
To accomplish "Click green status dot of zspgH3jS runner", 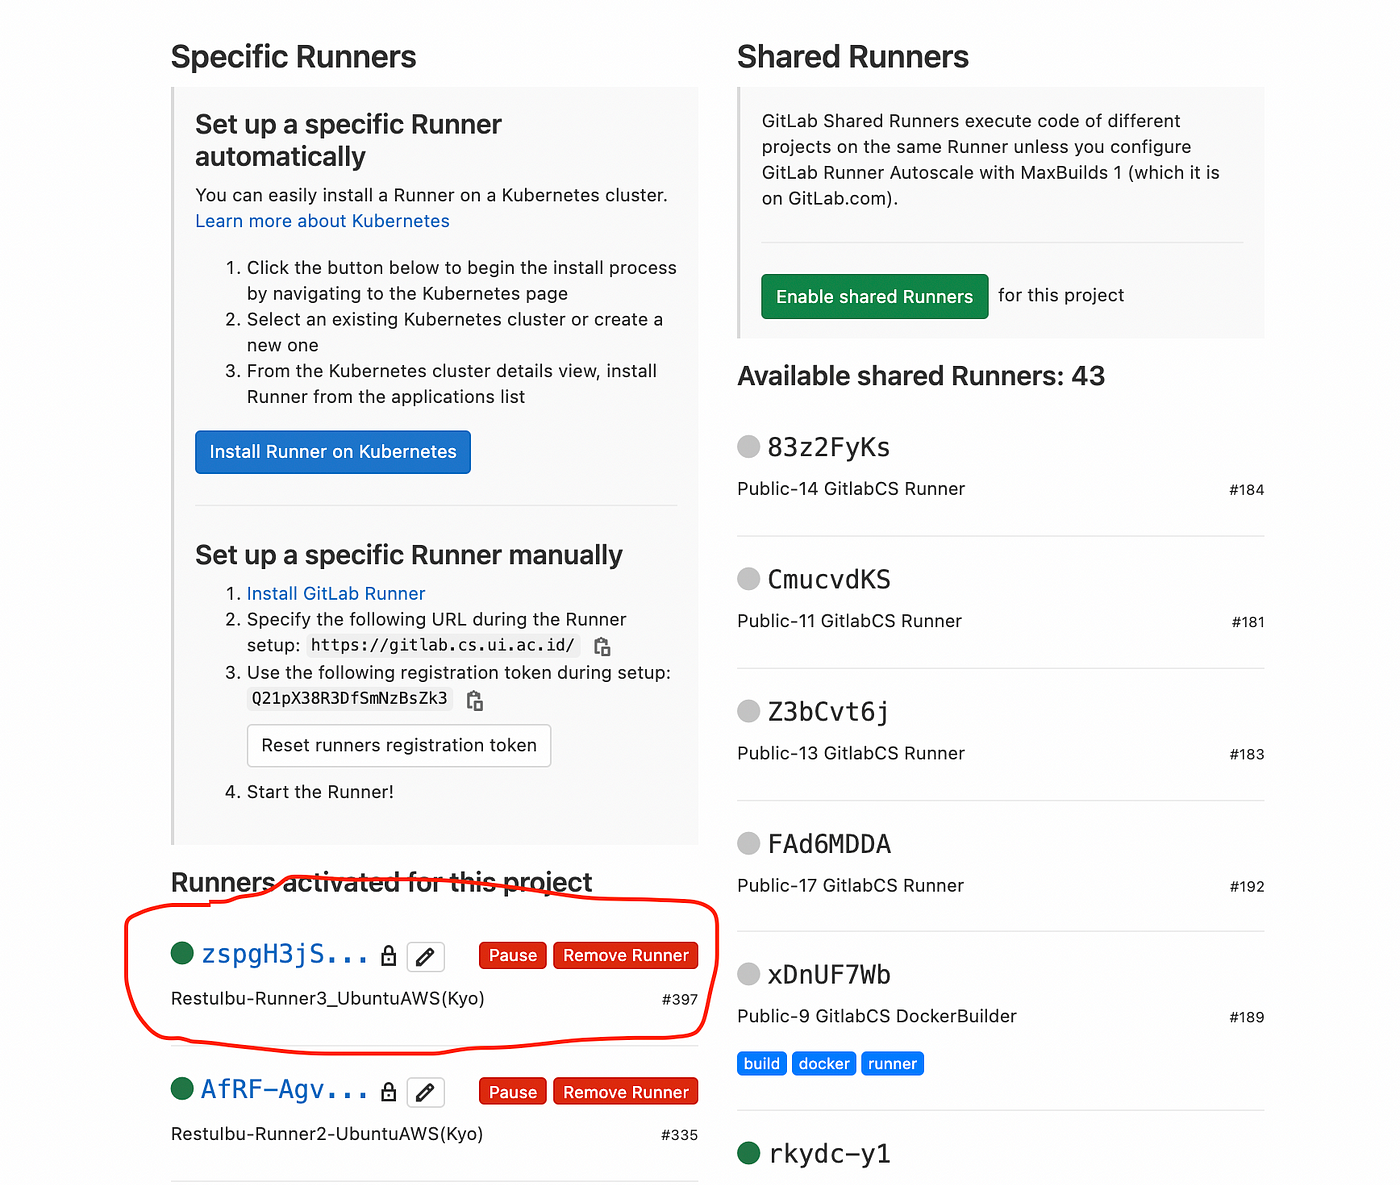I will tap(182, 953).
